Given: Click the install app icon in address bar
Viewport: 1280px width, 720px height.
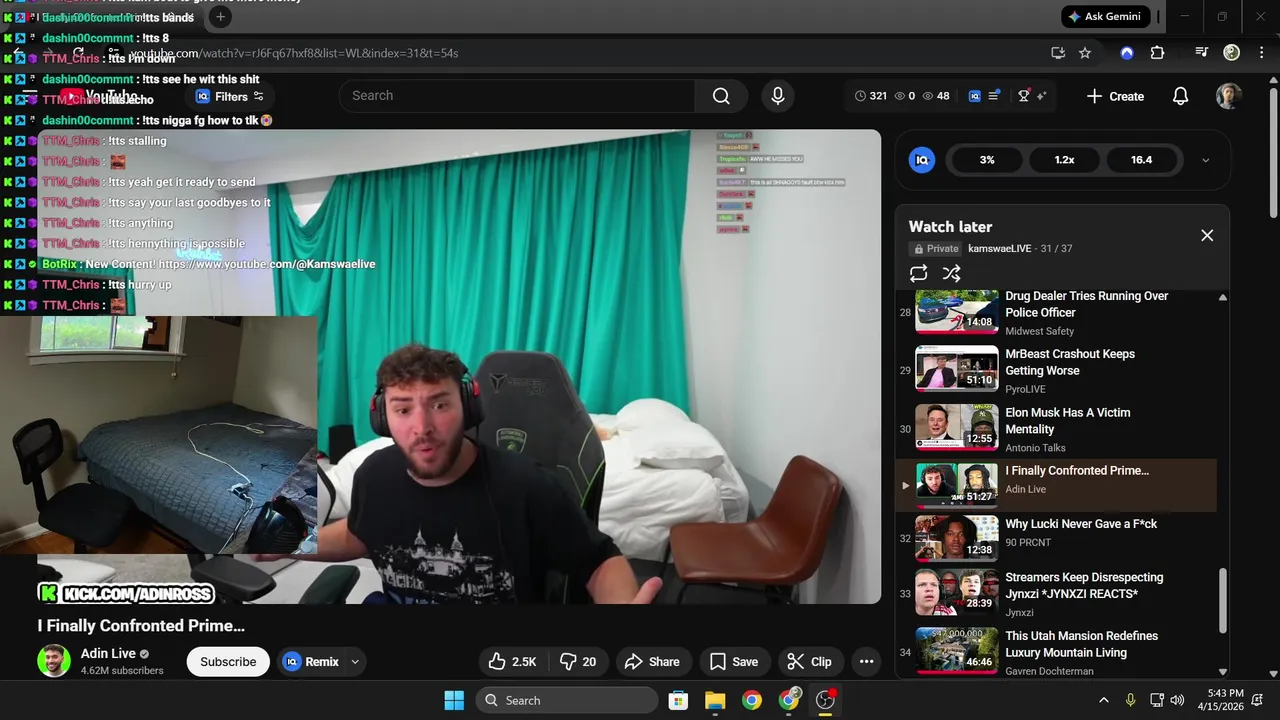Looking at the screenshot, I should pyautogui.click(x=1058, y=53).
